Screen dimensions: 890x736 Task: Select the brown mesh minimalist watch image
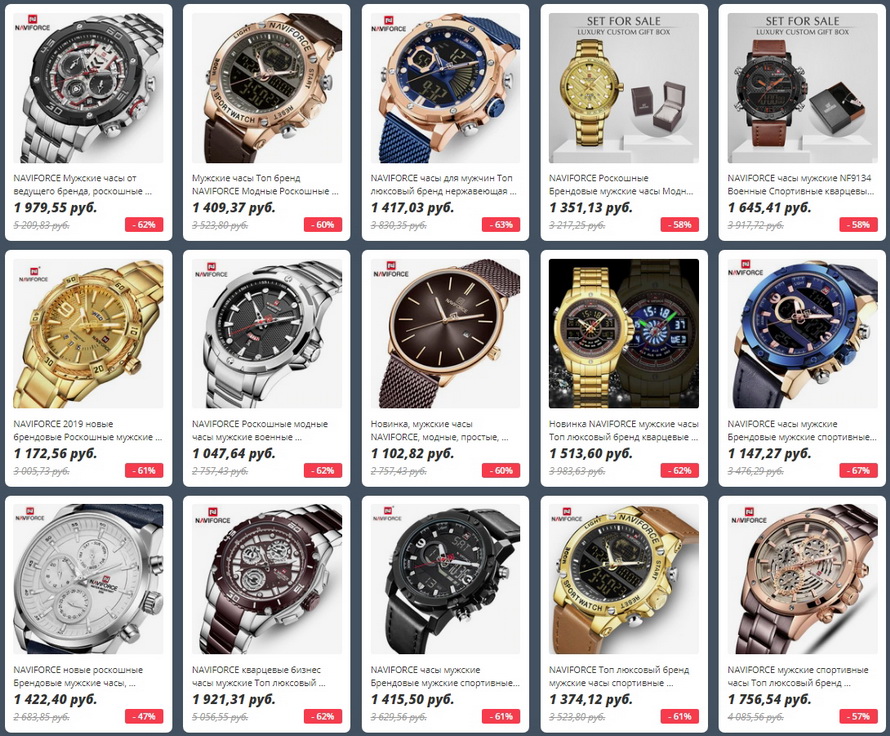pyautogui.click(x=446, y=334)
